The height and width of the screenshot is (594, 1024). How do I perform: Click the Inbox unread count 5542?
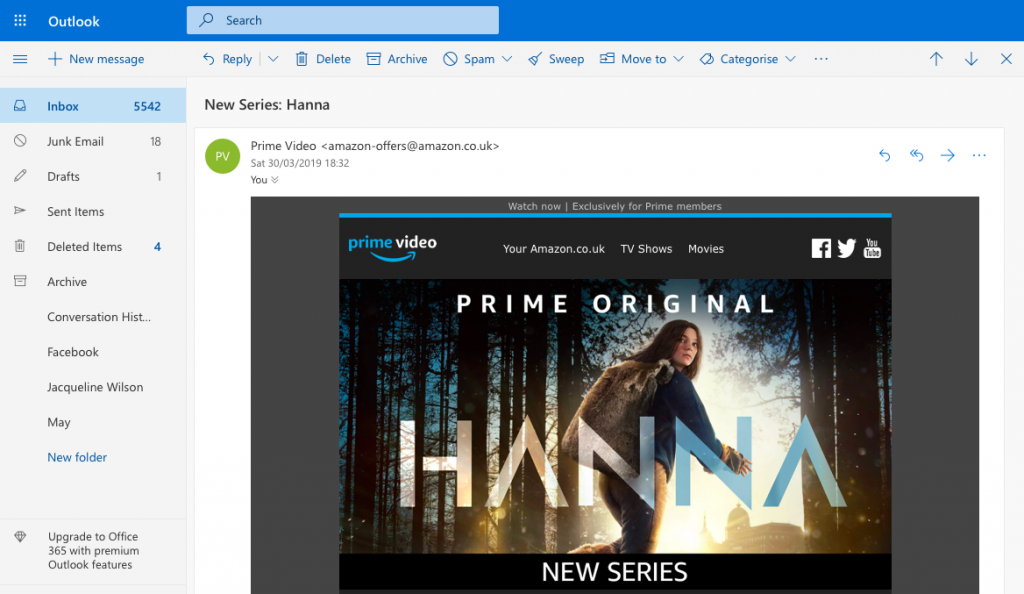tap(147, 106)
